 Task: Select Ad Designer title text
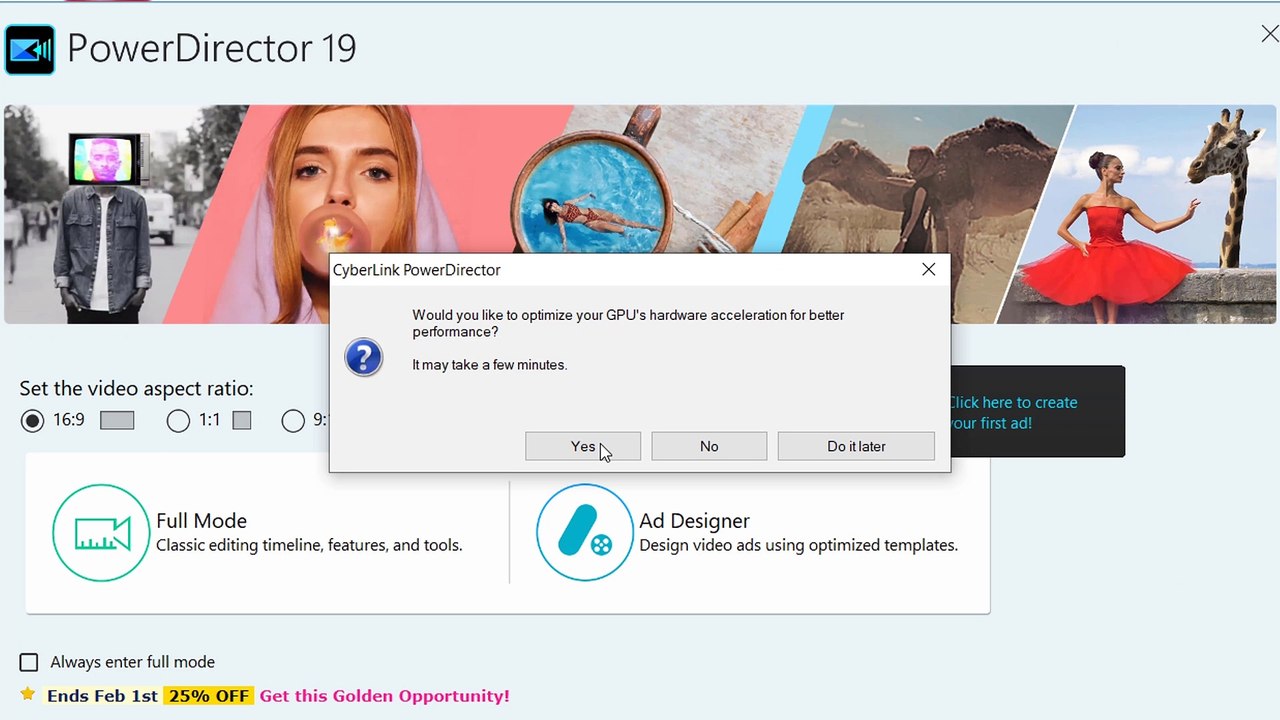point(694,521)
